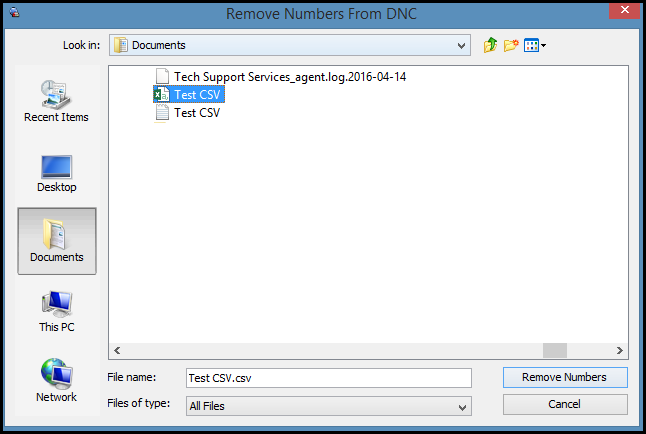Click inside the File name field

pyautogui.click(x=327, y=378)
